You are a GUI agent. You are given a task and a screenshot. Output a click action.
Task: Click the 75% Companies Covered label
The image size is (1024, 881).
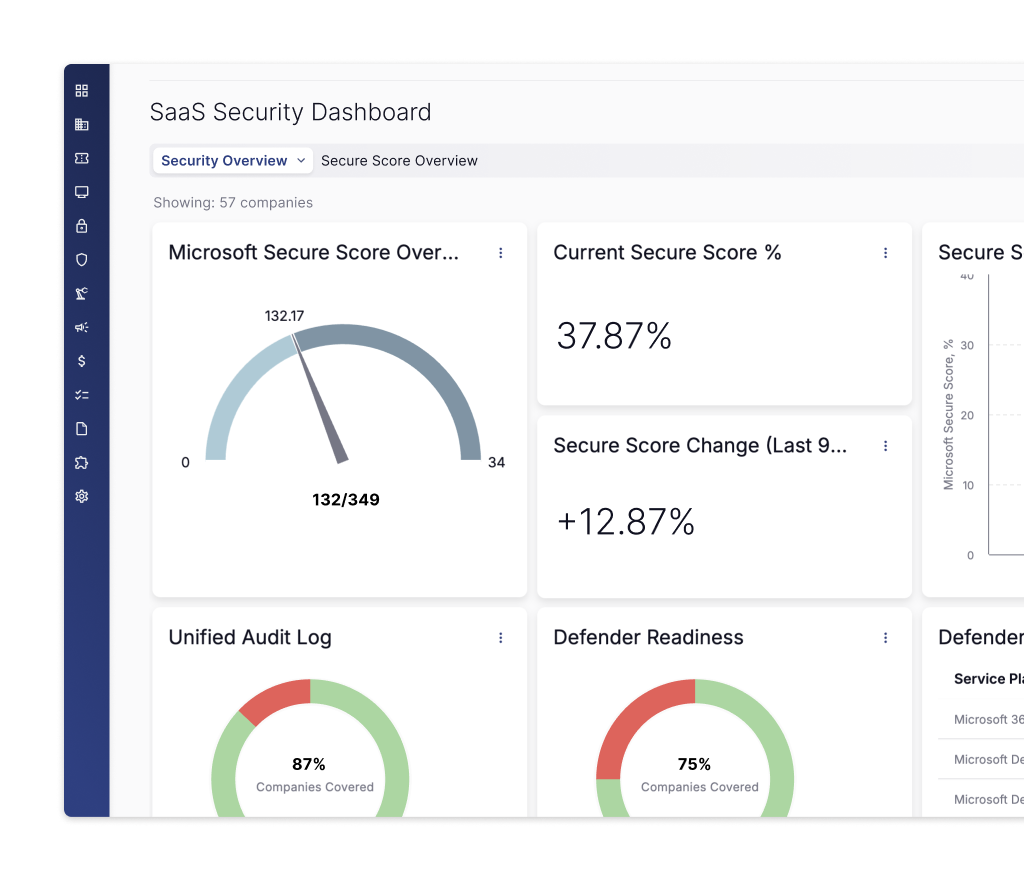click(699, 775)
